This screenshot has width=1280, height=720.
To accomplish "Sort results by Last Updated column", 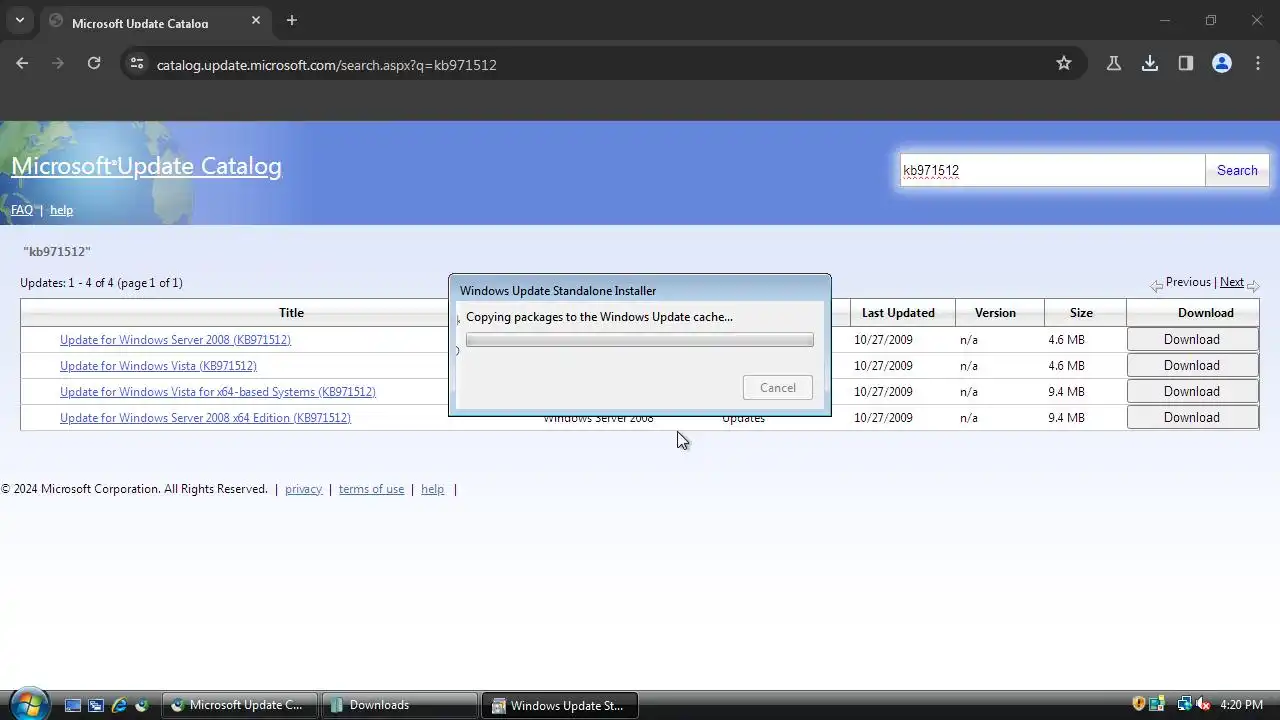I will point(898,313).
